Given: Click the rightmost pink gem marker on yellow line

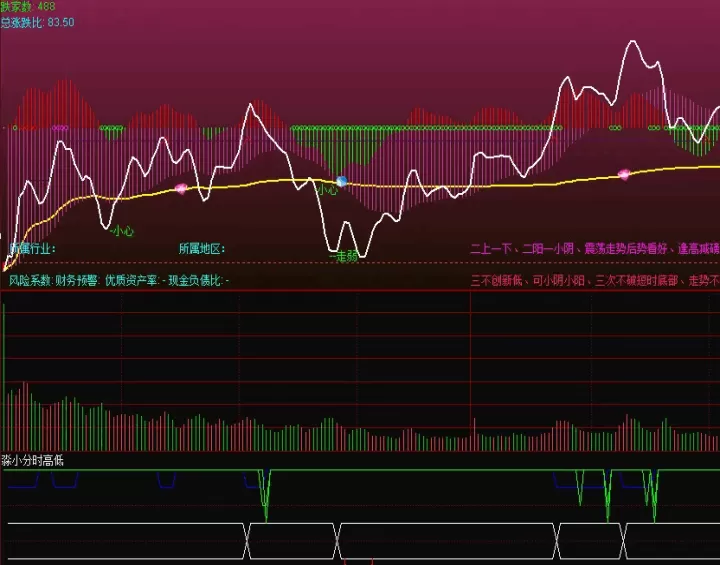Looking at the screenshot, I should pos(624,174).
